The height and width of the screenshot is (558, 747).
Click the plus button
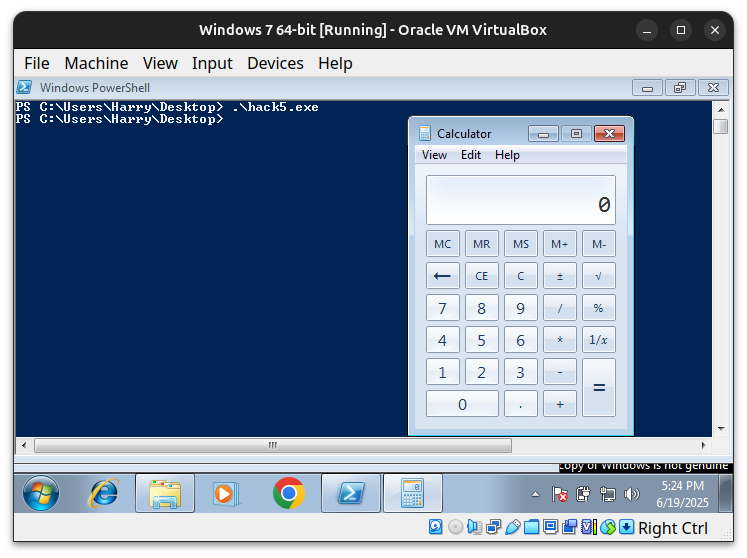[560, 404]
